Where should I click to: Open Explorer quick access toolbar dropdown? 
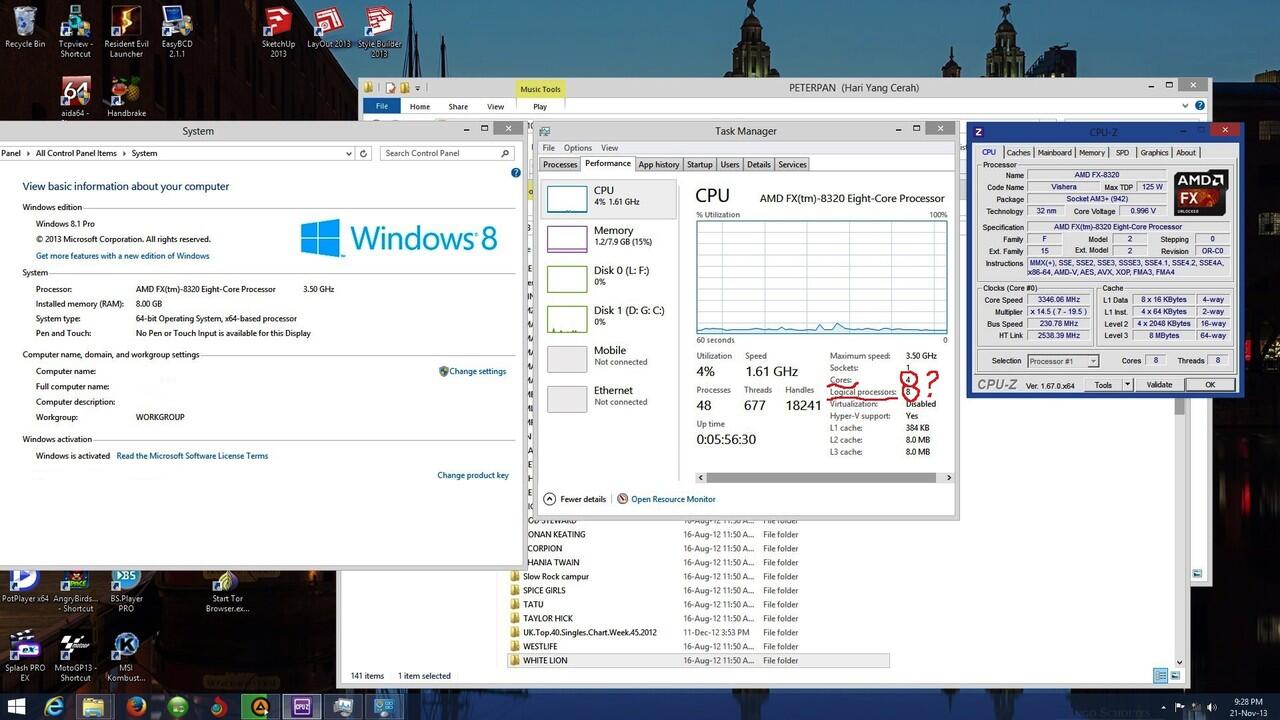[417, 88]
